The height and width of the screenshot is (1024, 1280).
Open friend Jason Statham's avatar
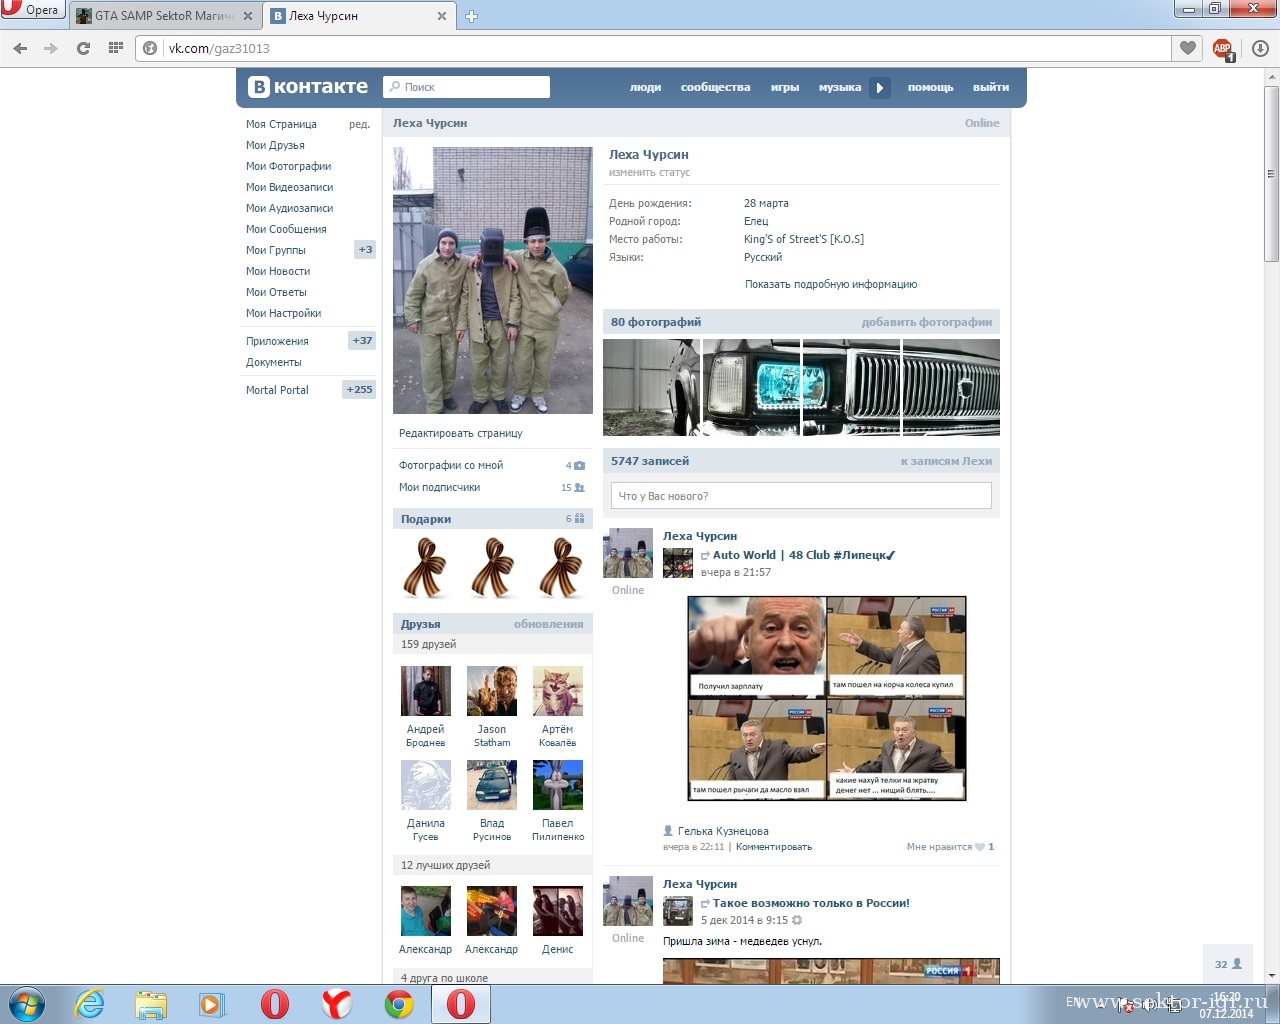491,690
